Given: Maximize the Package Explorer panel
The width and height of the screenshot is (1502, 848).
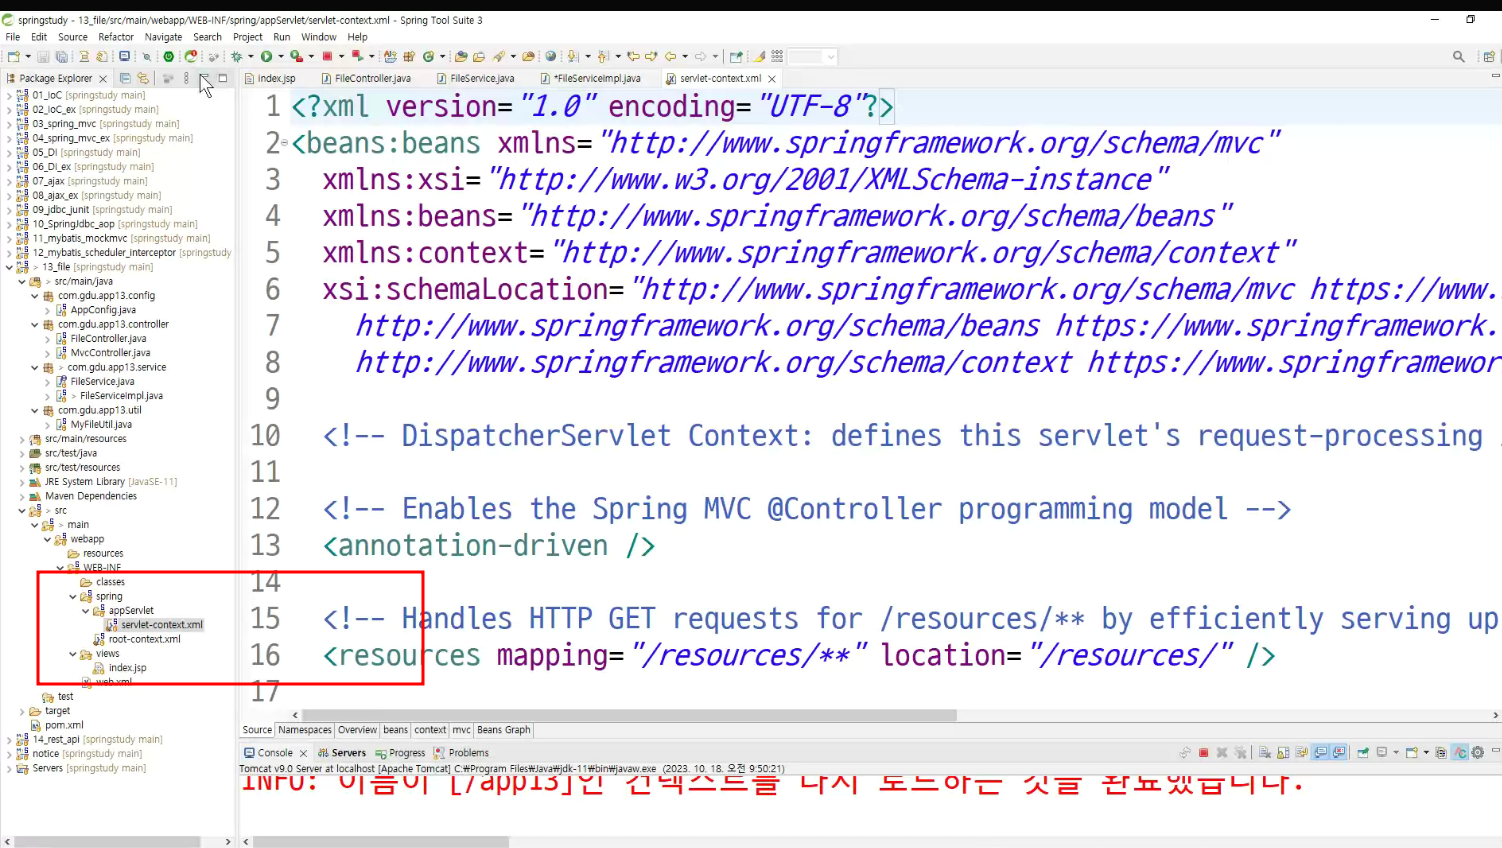Looking at the screenshot, I should pyautogui.click(x=223, y=78).
